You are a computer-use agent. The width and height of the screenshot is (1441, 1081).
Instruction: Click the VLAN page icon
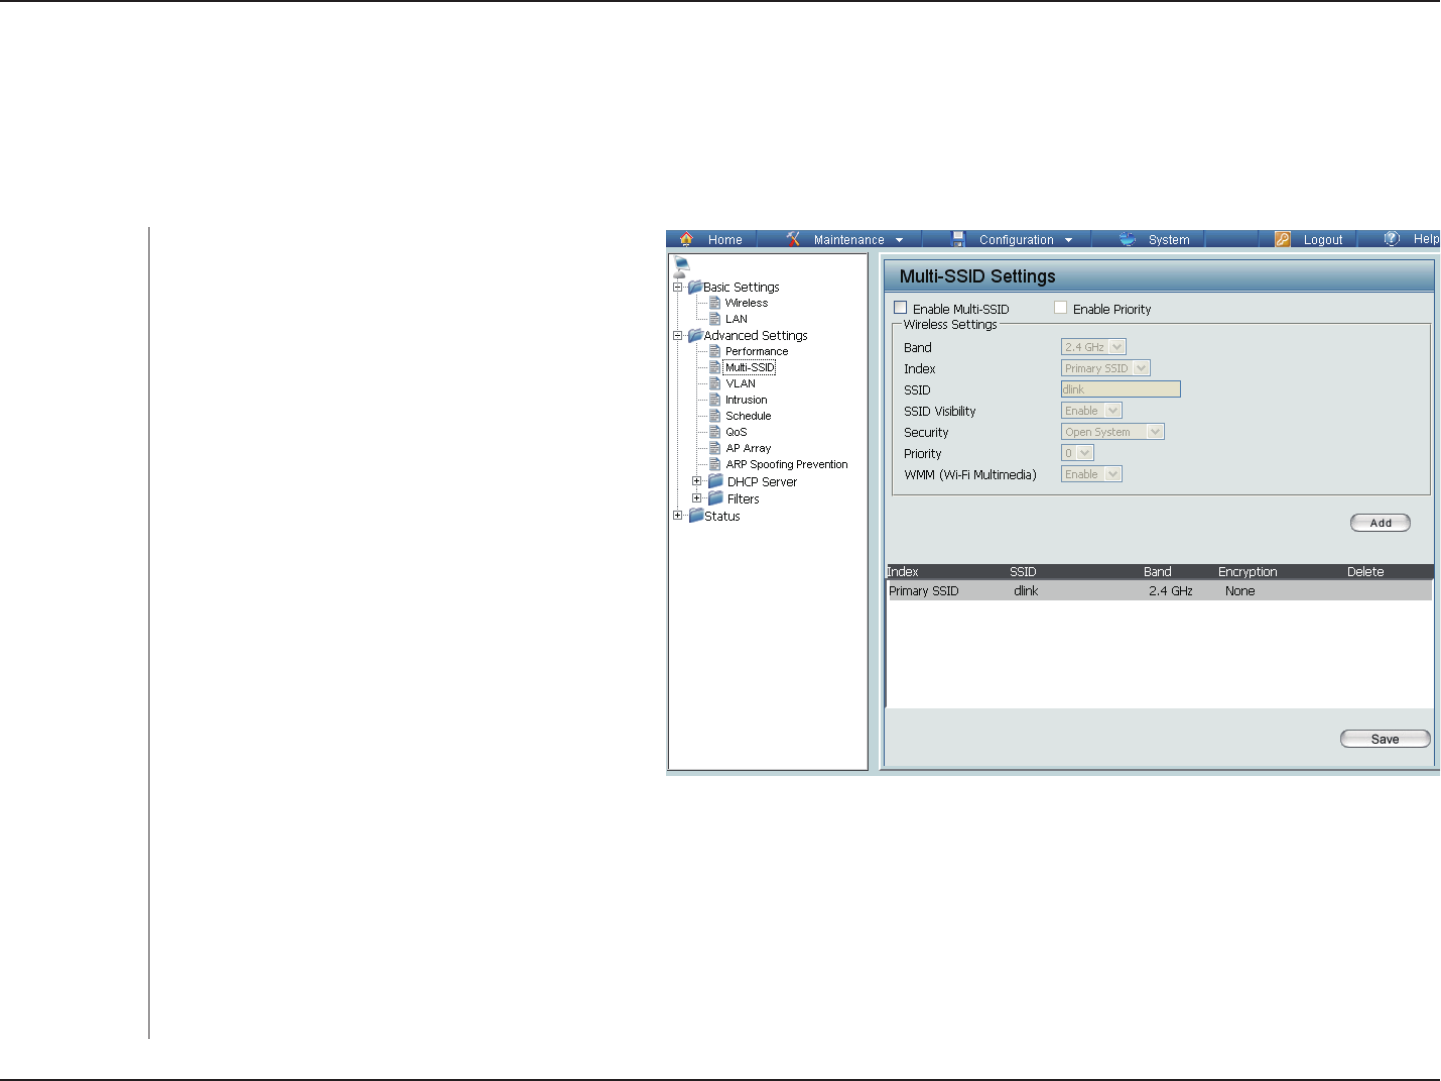715,383
